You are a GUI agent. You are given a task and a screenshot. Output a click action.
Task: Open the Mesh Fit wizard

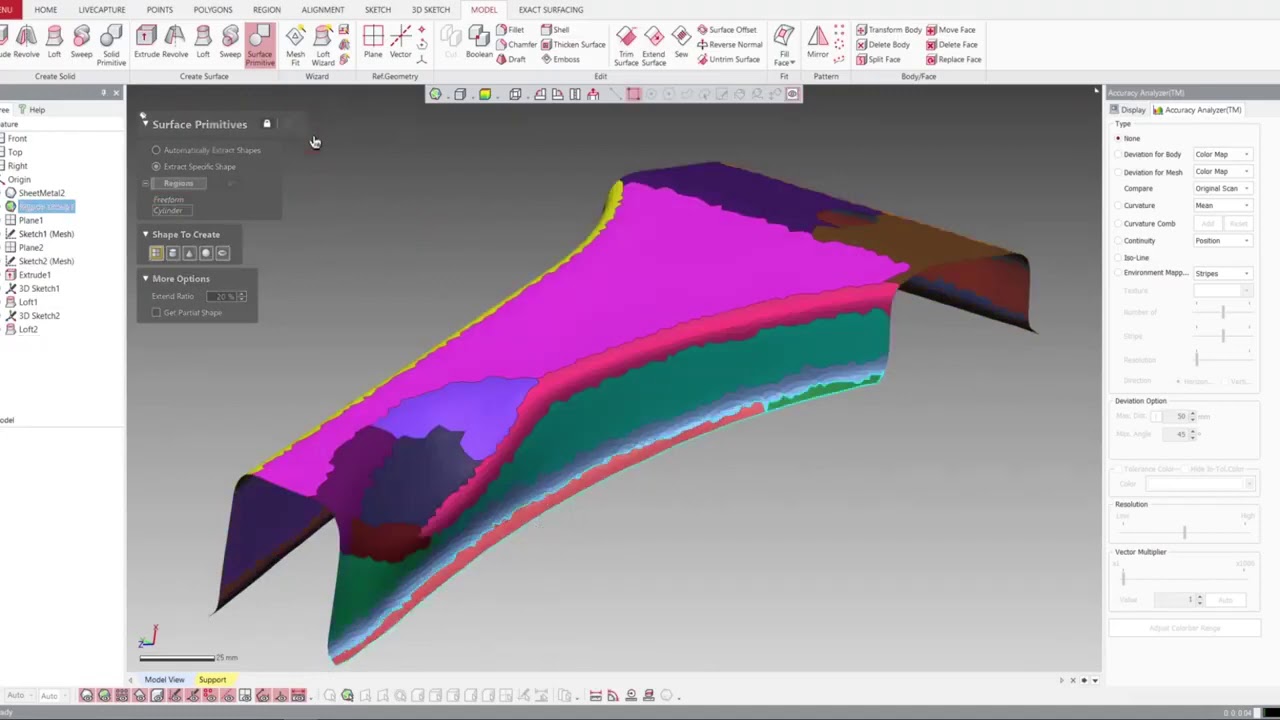pos(295,46)
